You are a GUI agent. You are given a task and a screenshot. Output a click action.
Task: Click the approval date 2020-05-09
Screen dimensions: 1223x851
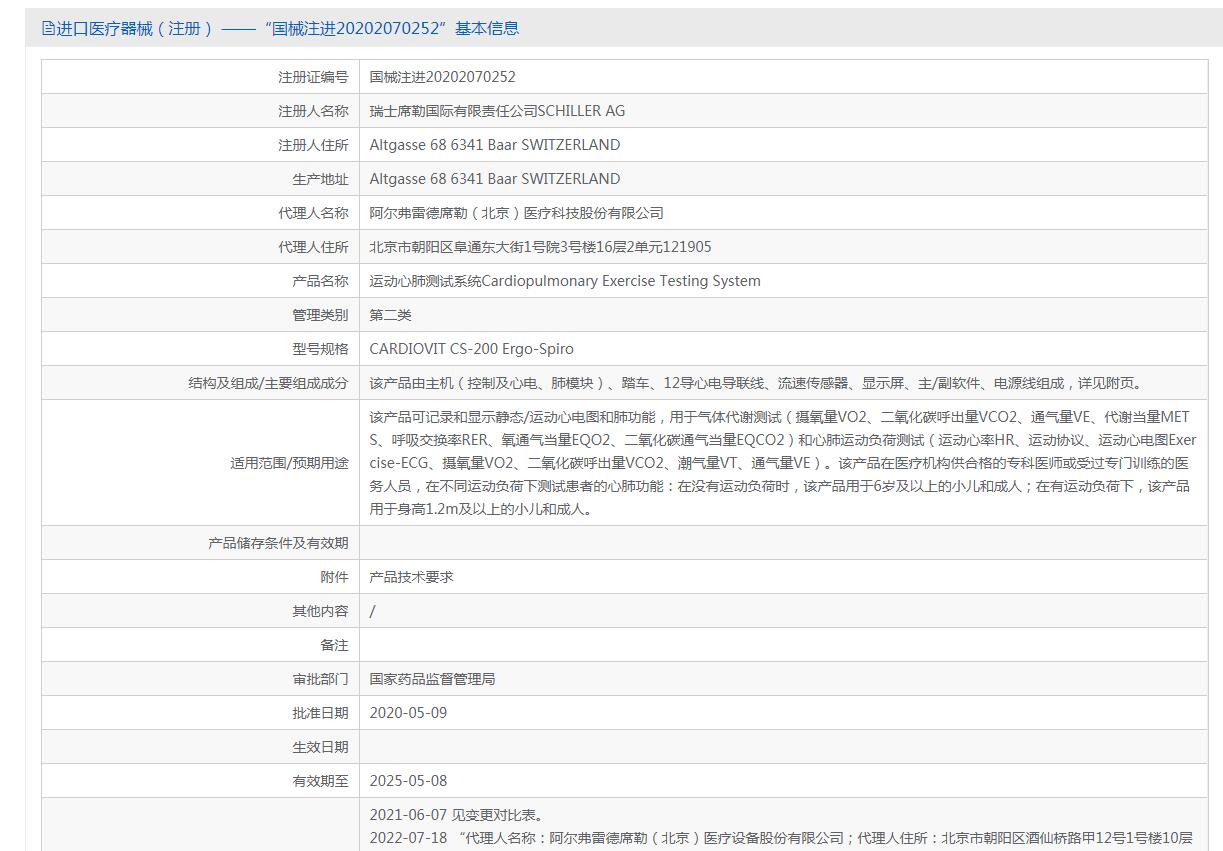point(408,713)
